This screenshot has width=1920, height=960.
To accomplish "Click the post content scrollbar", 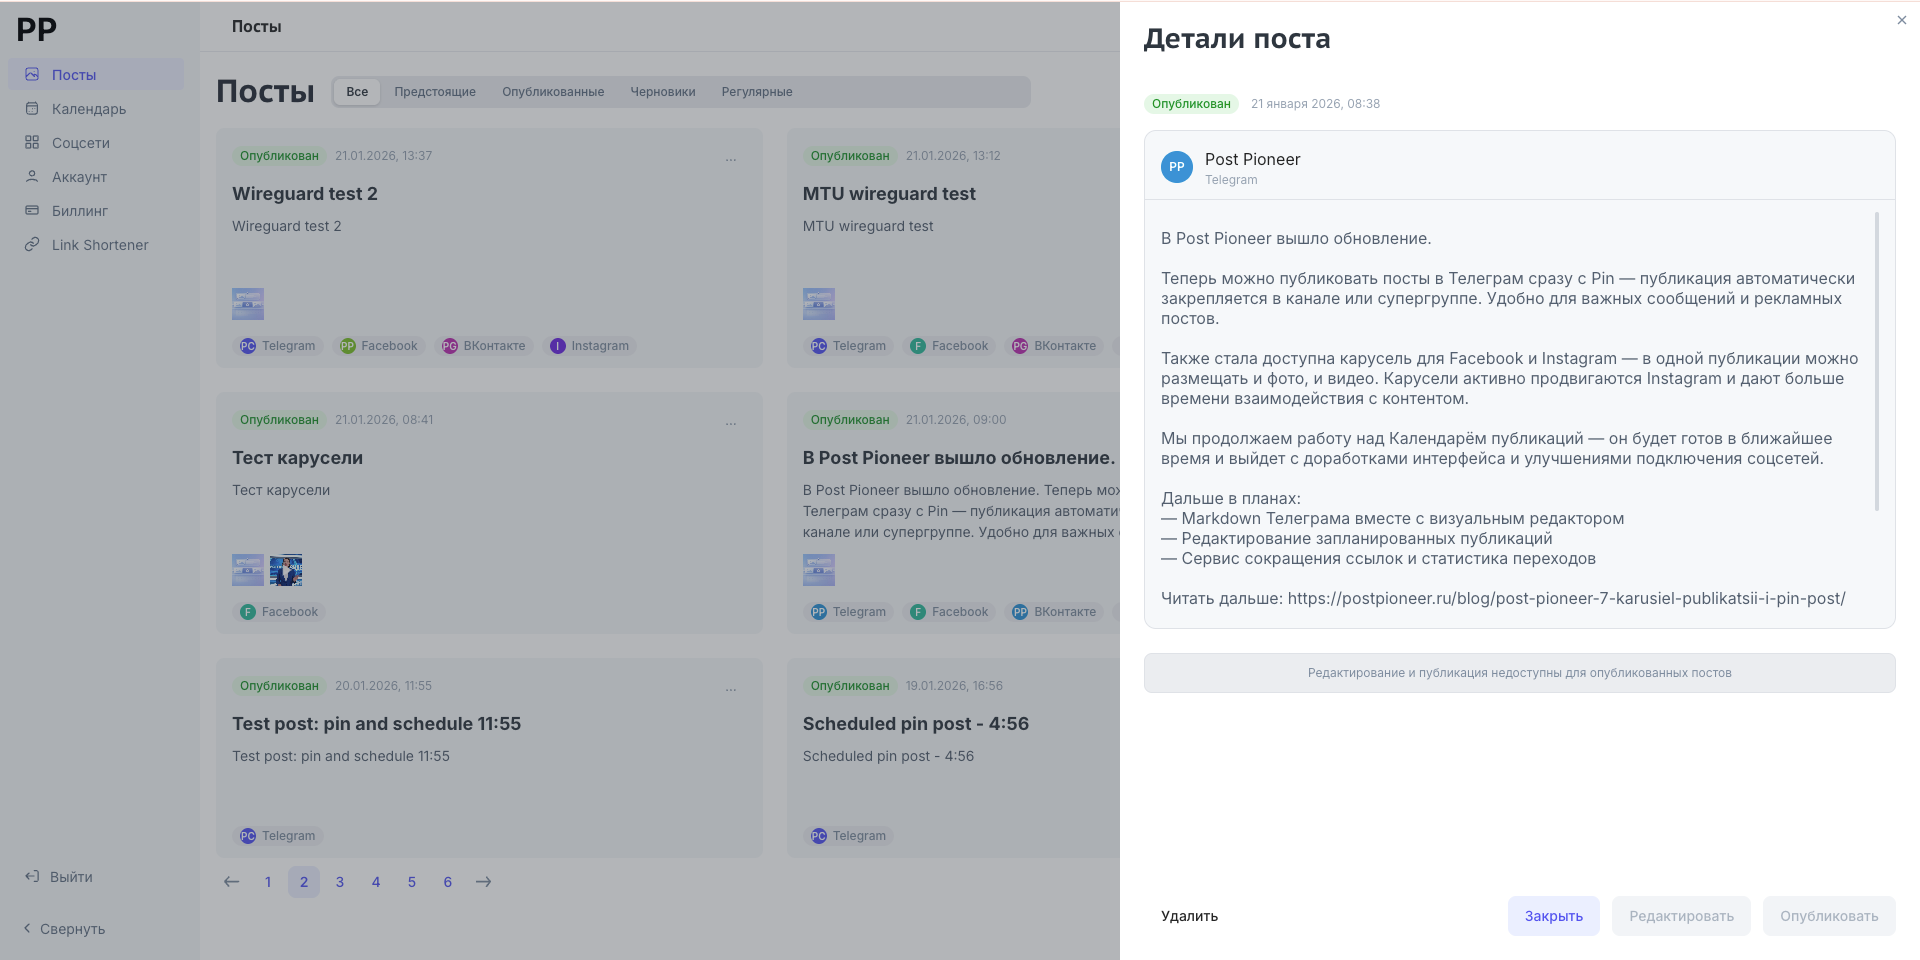I will (x=1876, y=362).
